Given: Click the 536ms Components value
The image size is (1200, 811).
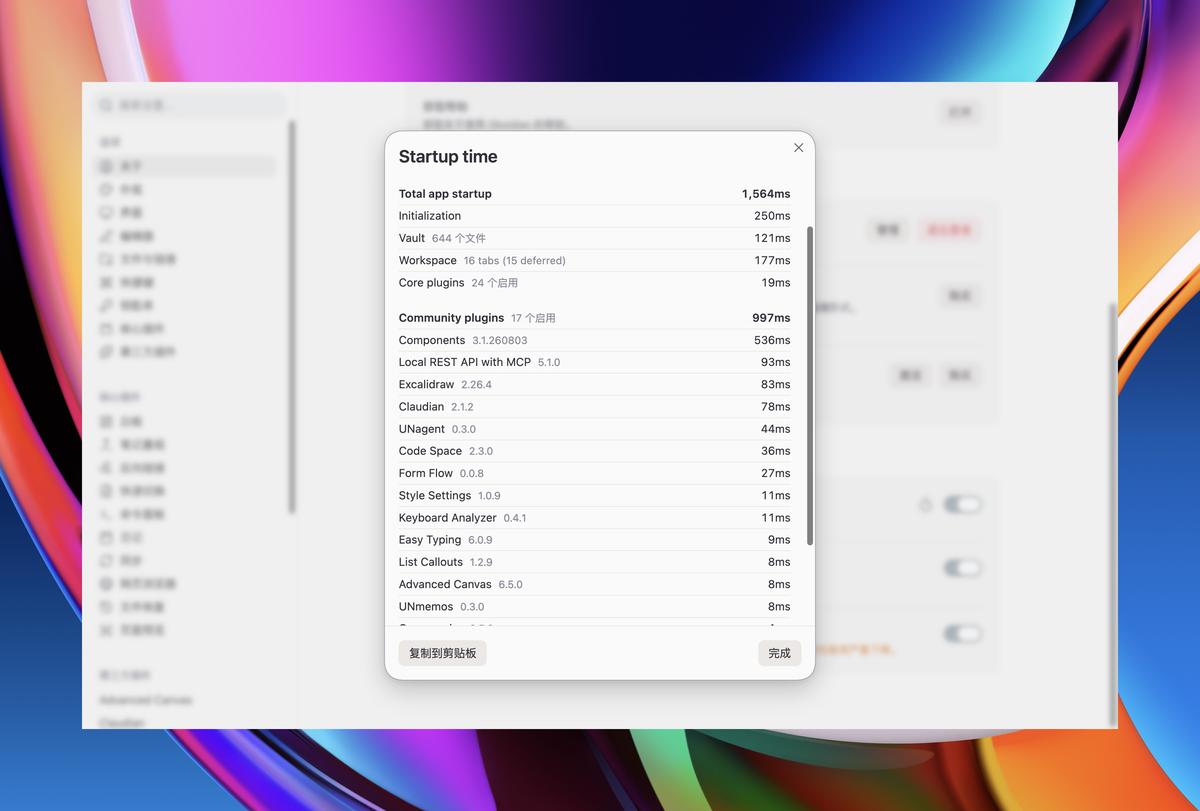Looking at the screenshot, I should 772,340.
